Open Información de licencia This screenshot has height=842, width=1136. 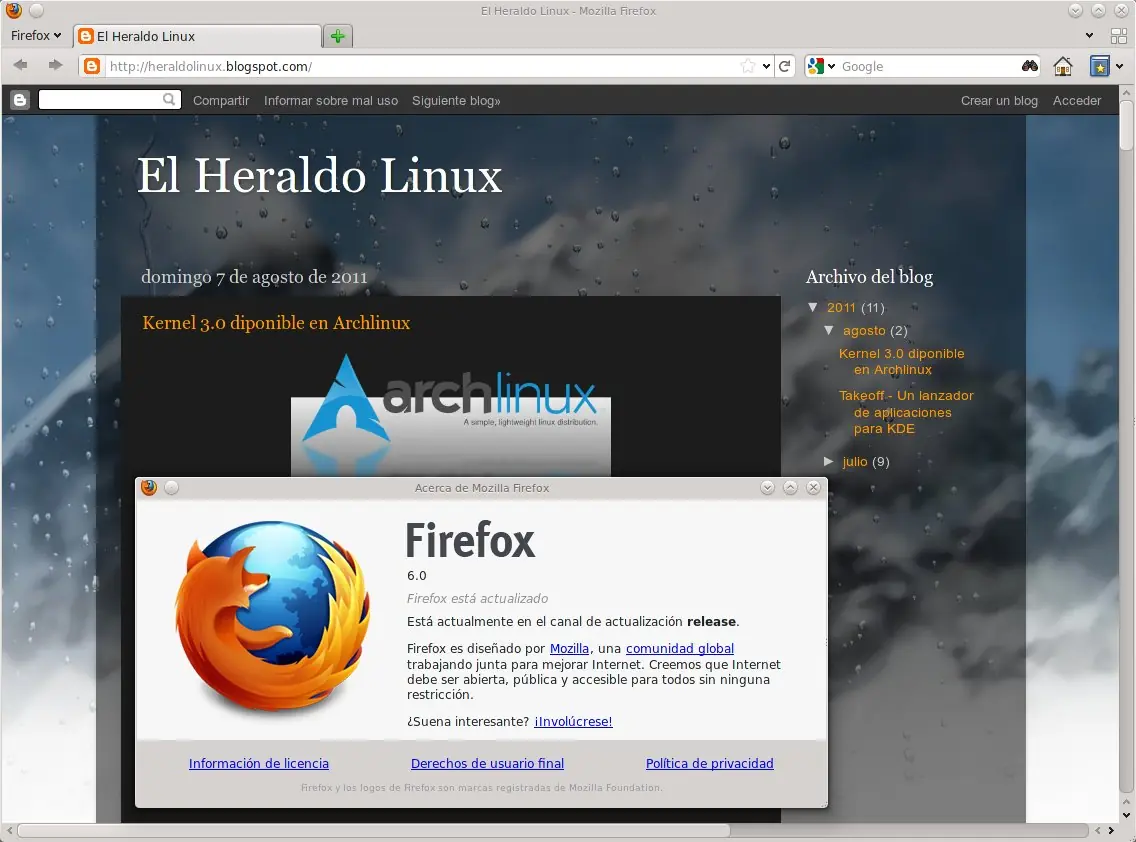click(259, 763)
